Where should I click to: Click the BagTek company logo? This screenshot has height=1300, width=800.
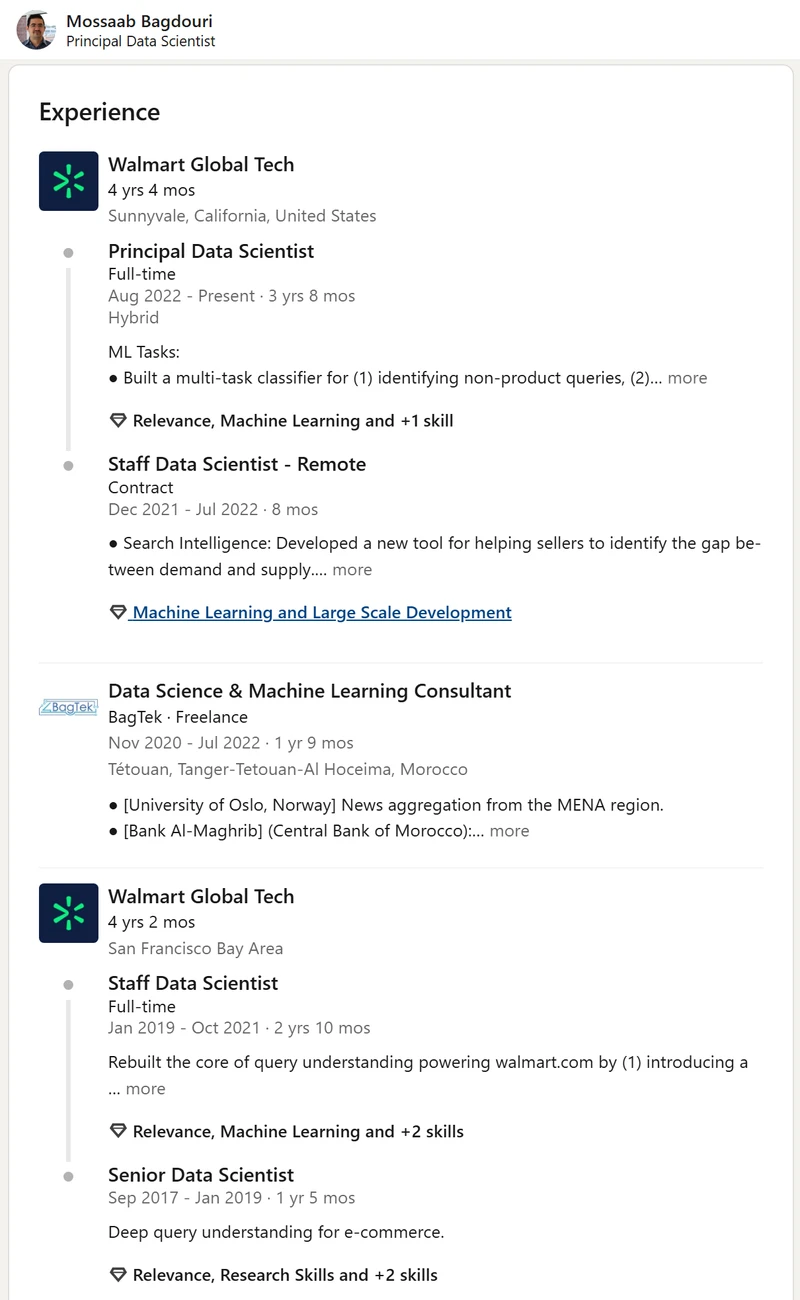point(68,707)
